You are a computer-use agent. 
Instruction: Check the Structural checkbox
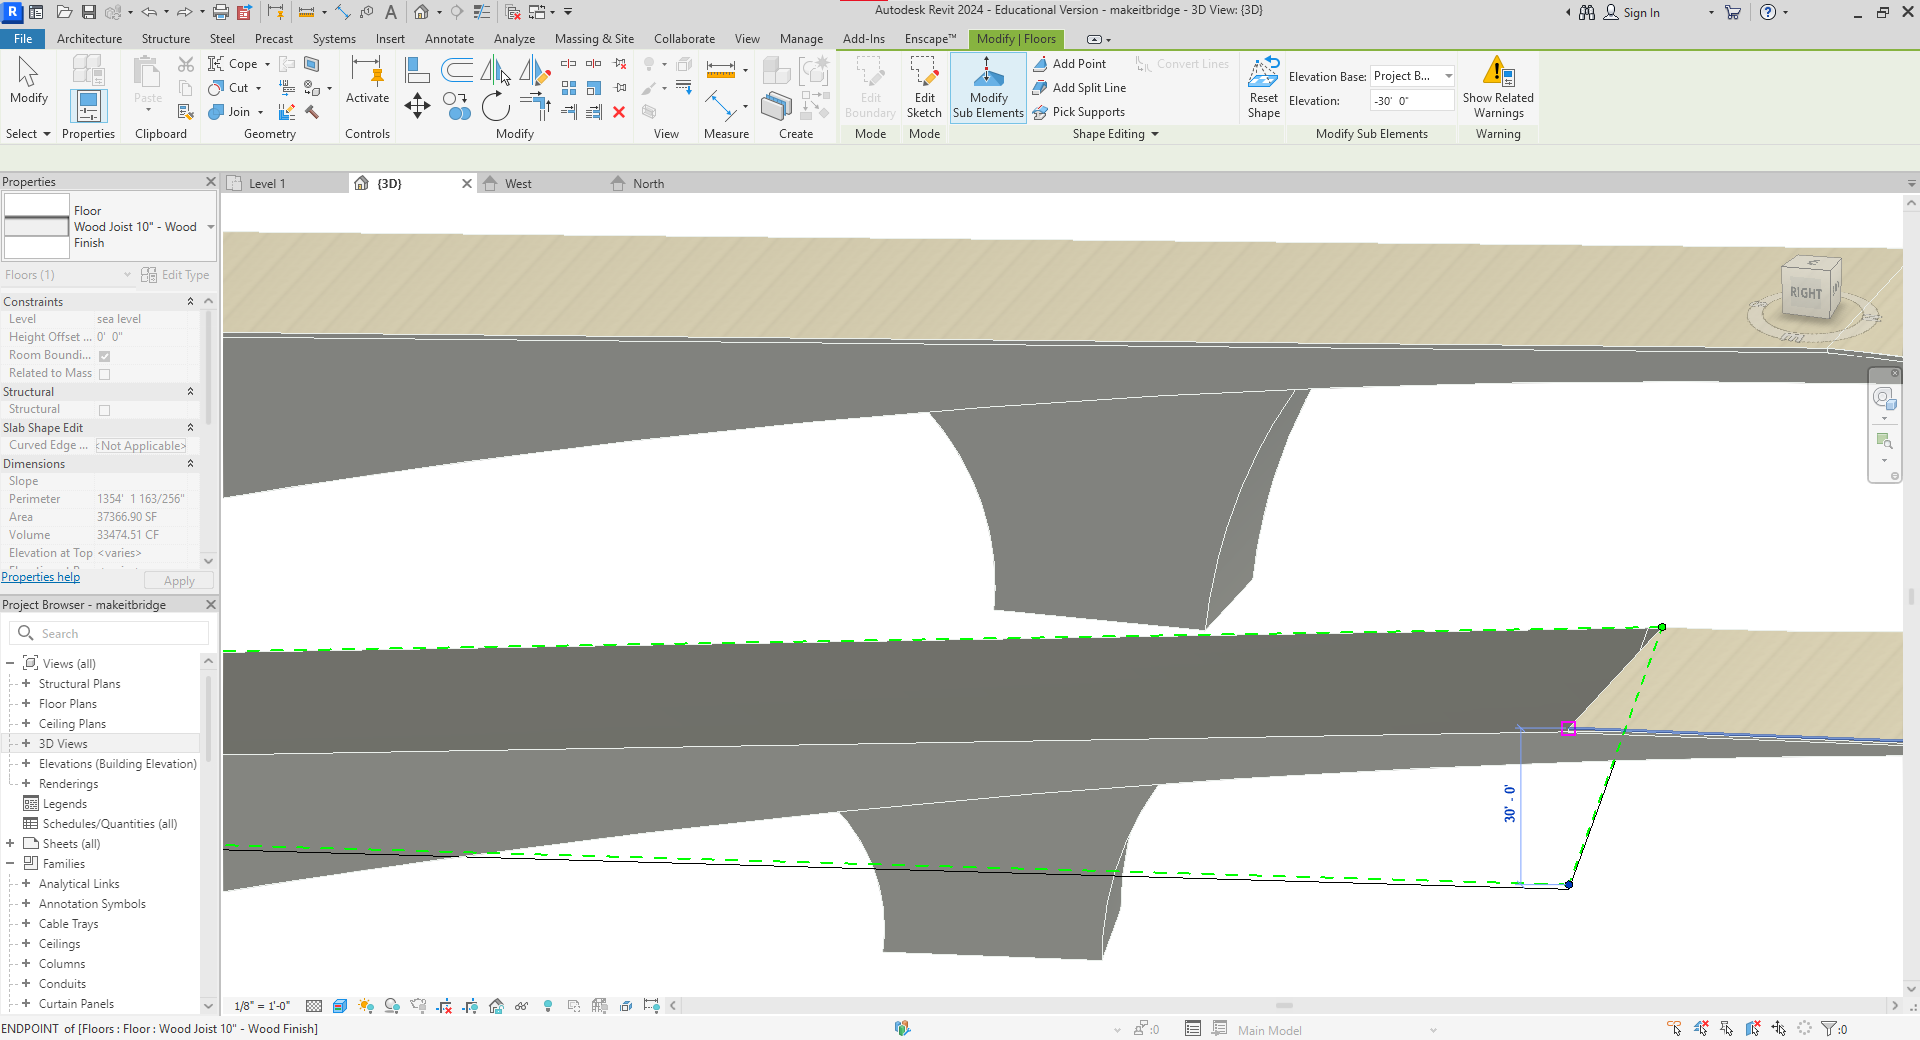click(105, 410)
